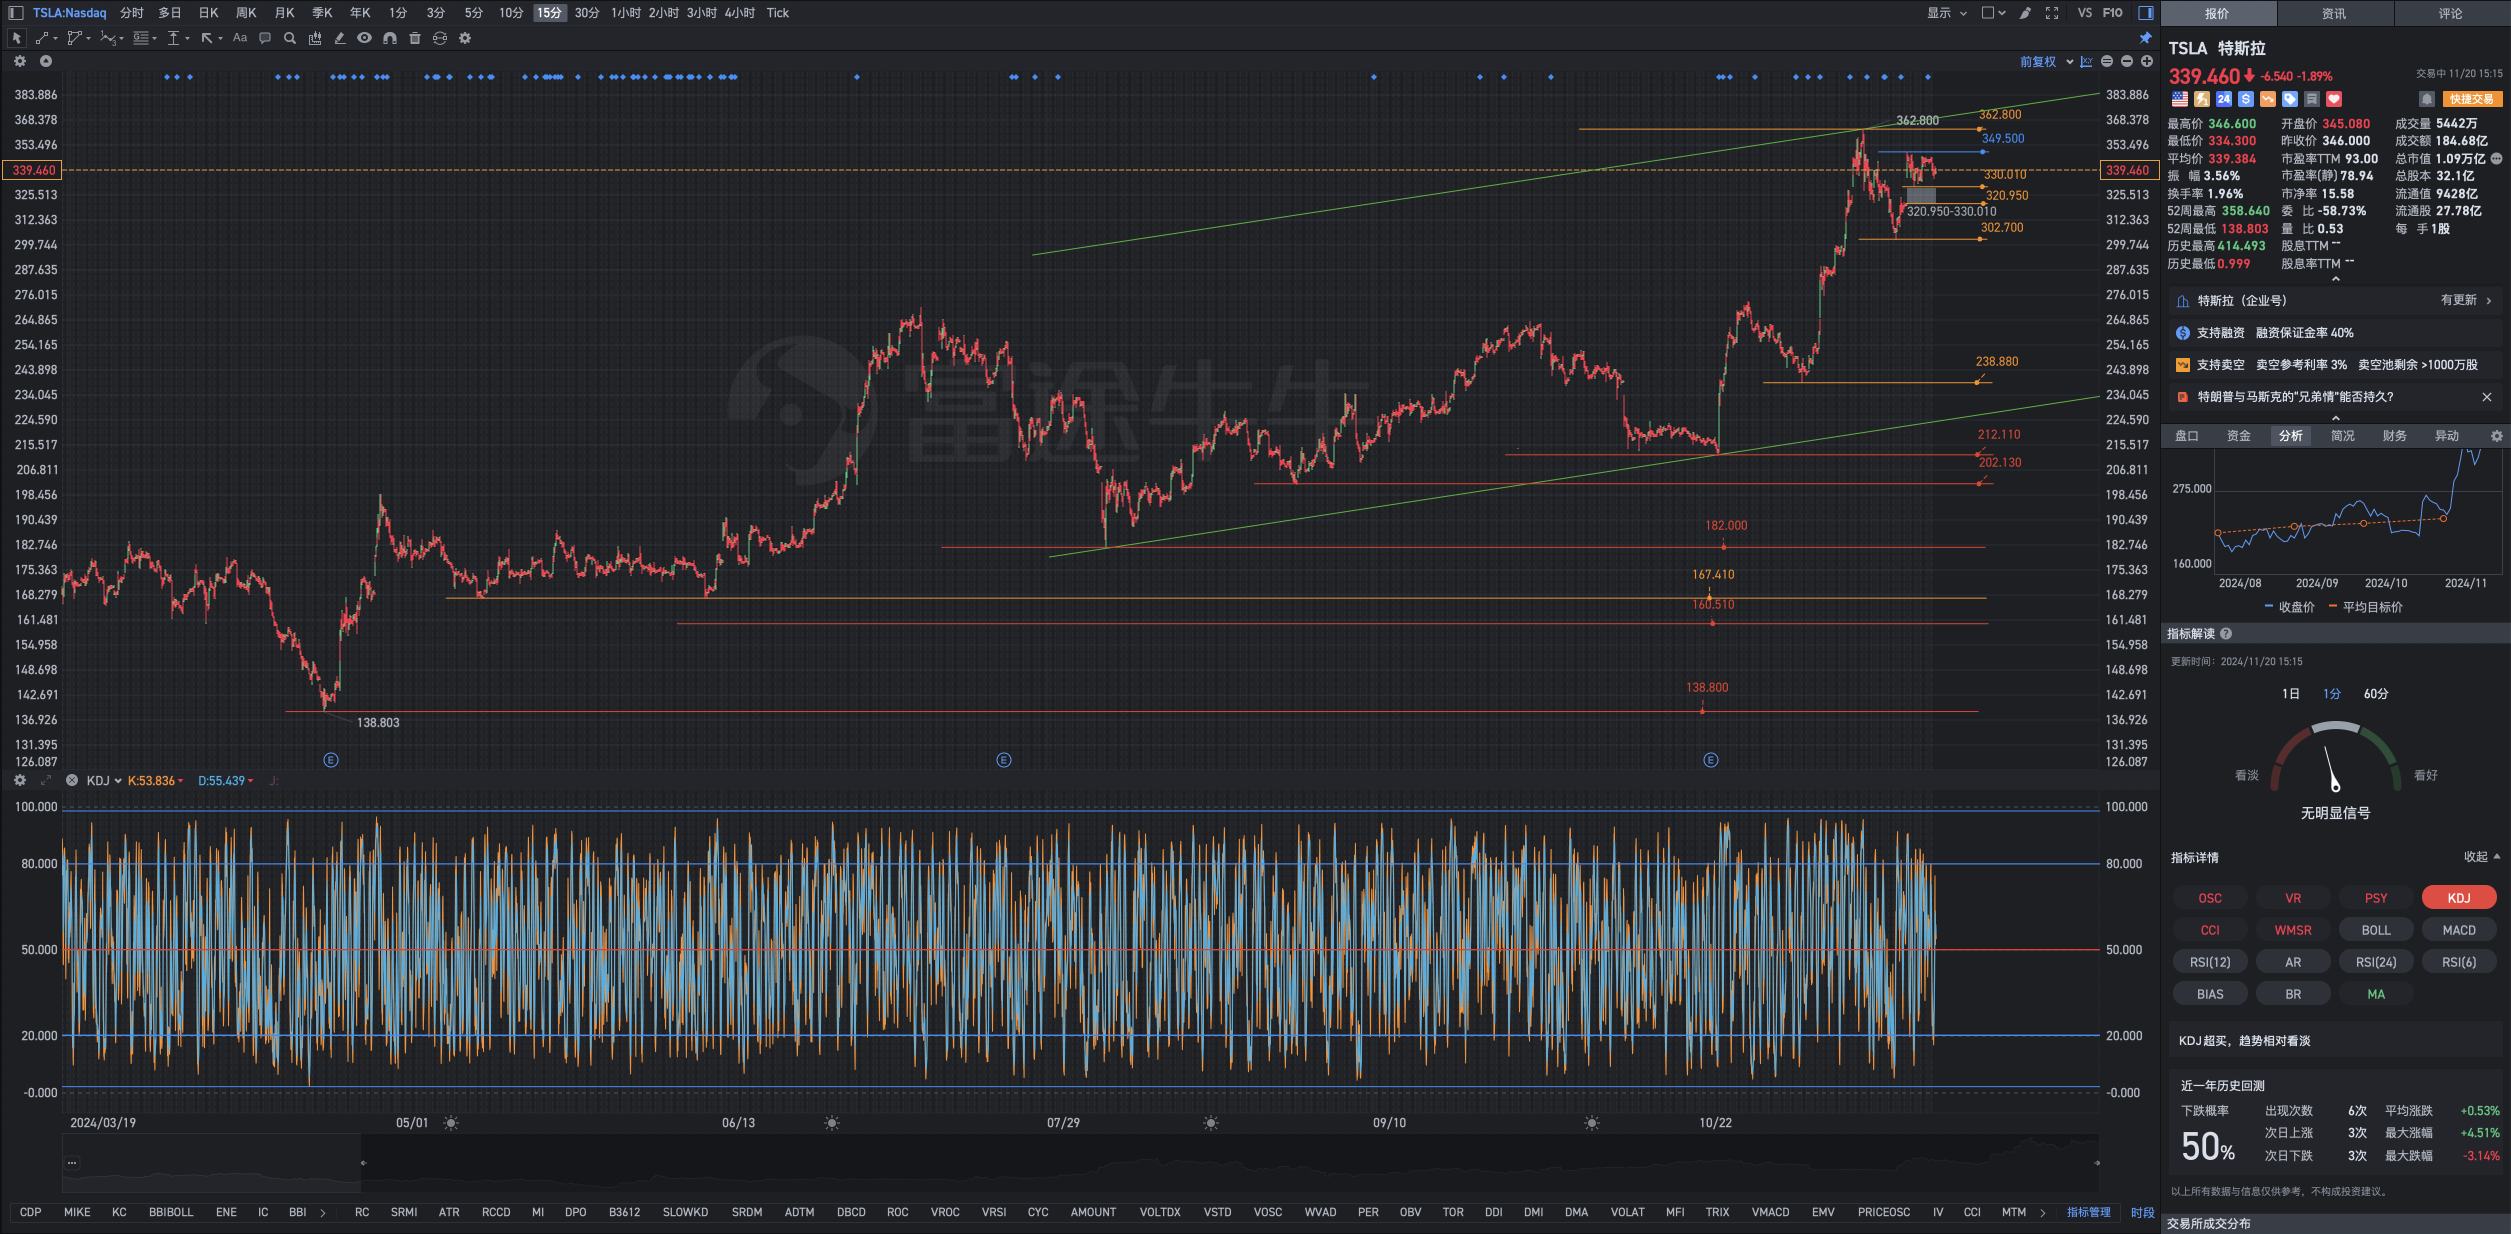Viewport: 2511px width, 1234px height.
Task: Pin the drawing toolbar
Action: click(x=2145, y=38)
